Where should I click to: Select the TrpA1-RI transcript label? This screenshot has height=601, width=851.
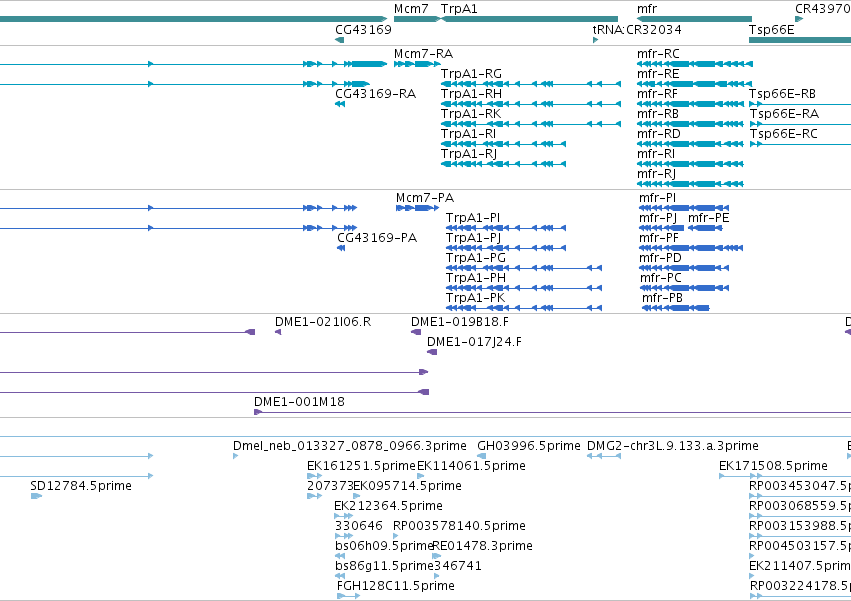pyautogui.click(x=468, y=134)
